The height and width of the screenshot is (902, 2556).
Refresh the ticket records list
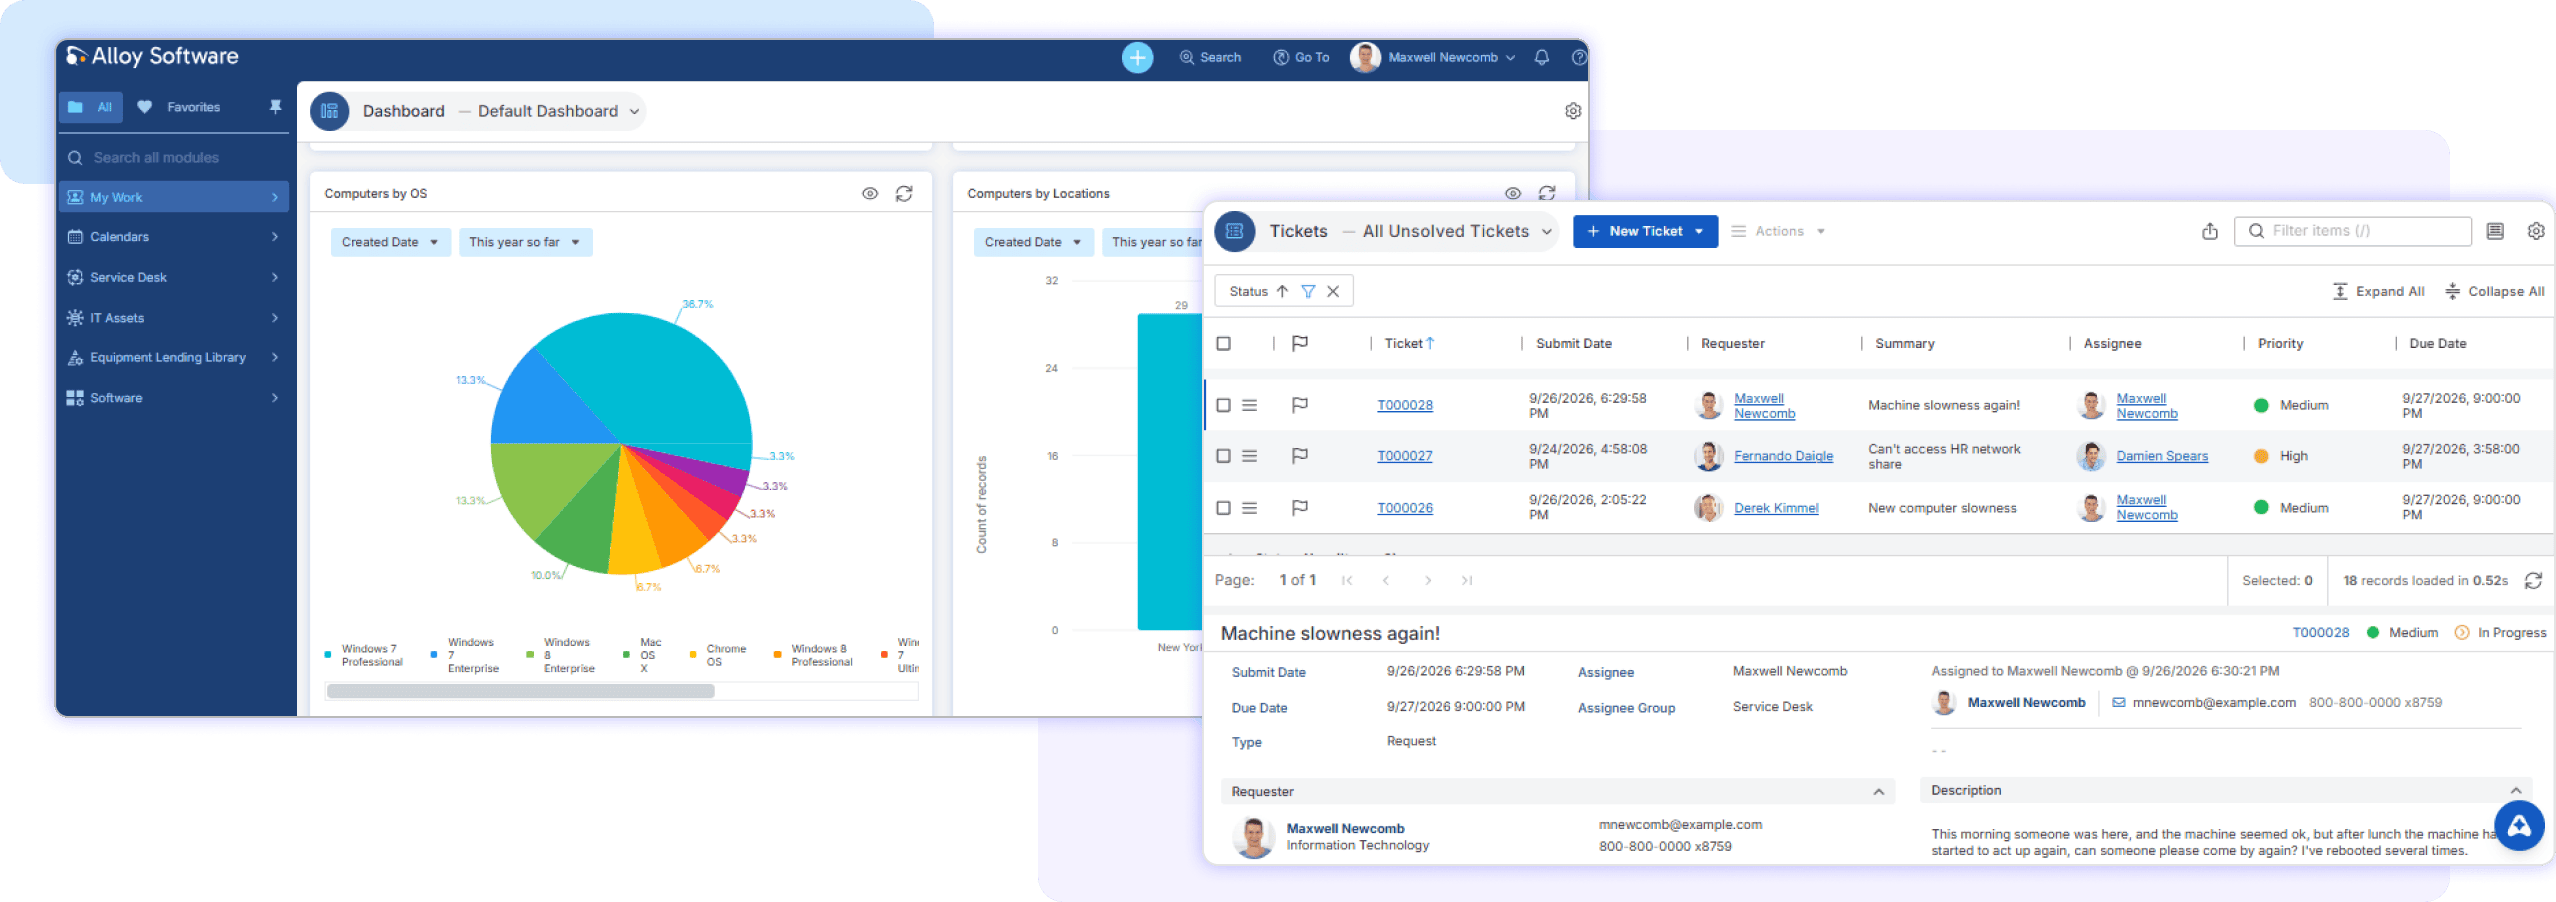coord(2533,581)
